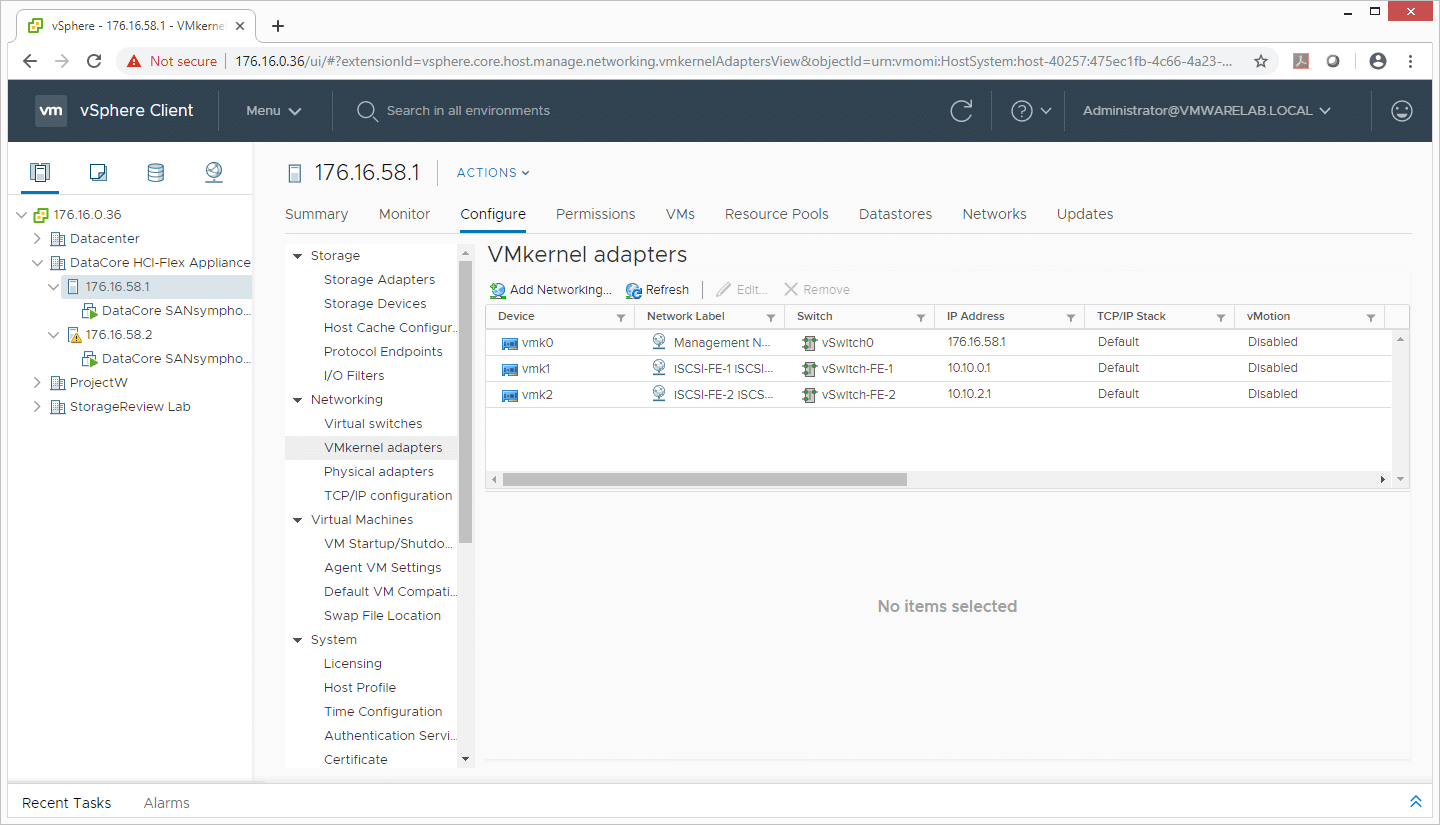Screen dimensions: 1440x825
Task: Select Physical adapters settings item
Action: tap(379, 472)
